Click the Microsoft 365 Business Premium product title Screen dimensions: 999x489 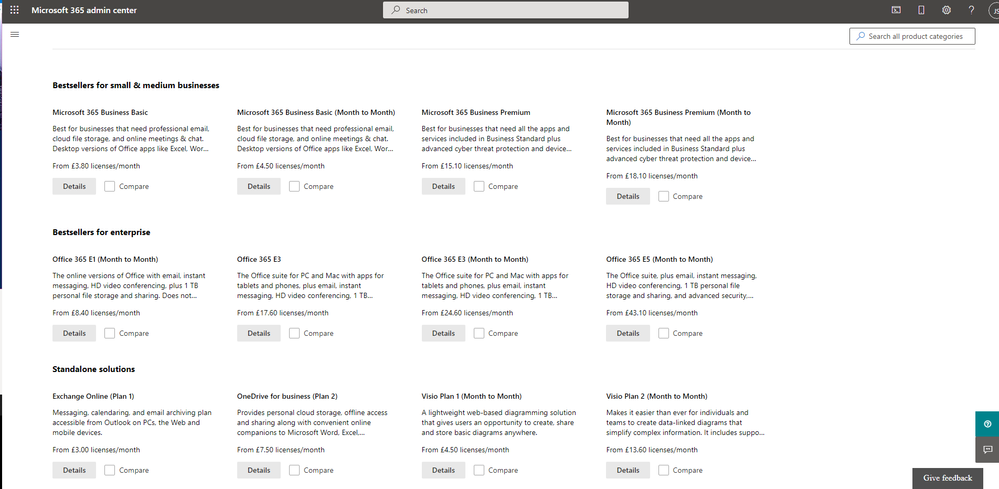coord(476,112)
